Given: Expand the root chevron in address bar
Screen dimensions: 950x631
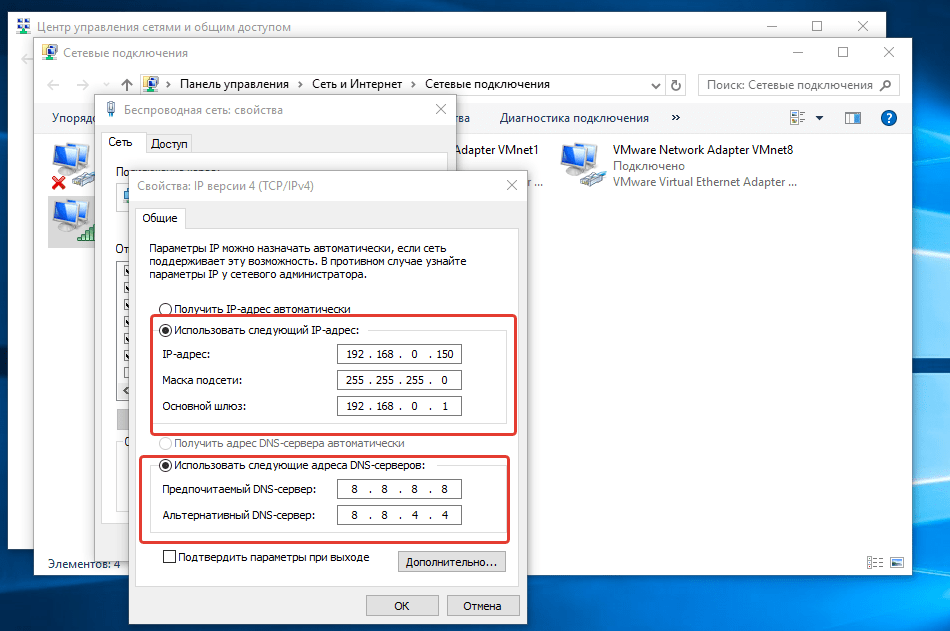Looking at the screenshot, I should pyautogui.click(x=168, y=85).
